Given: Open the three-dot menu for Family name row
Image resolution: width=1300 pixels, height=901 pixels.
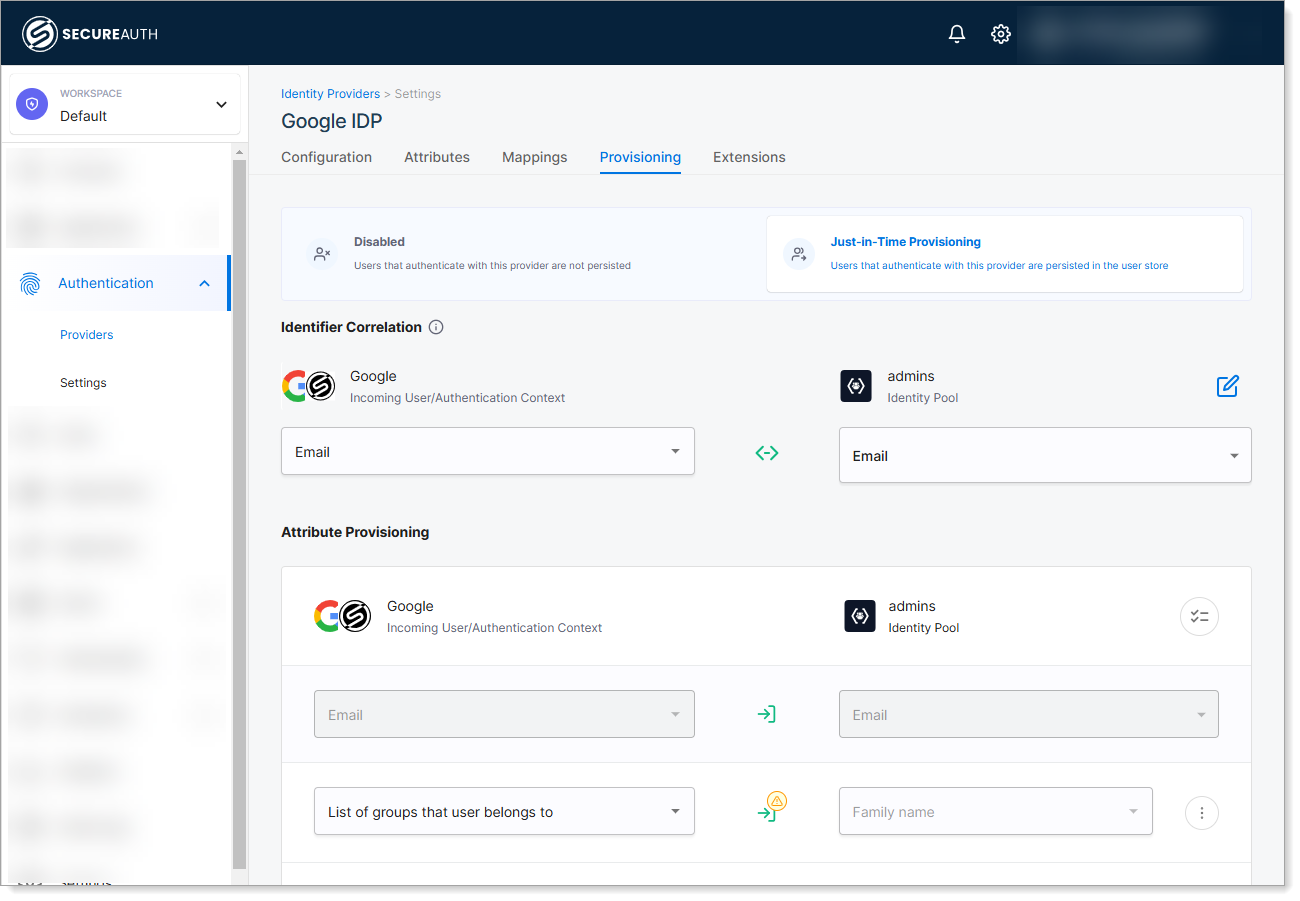Looking at the screenshot, I should coord(1201,813).
